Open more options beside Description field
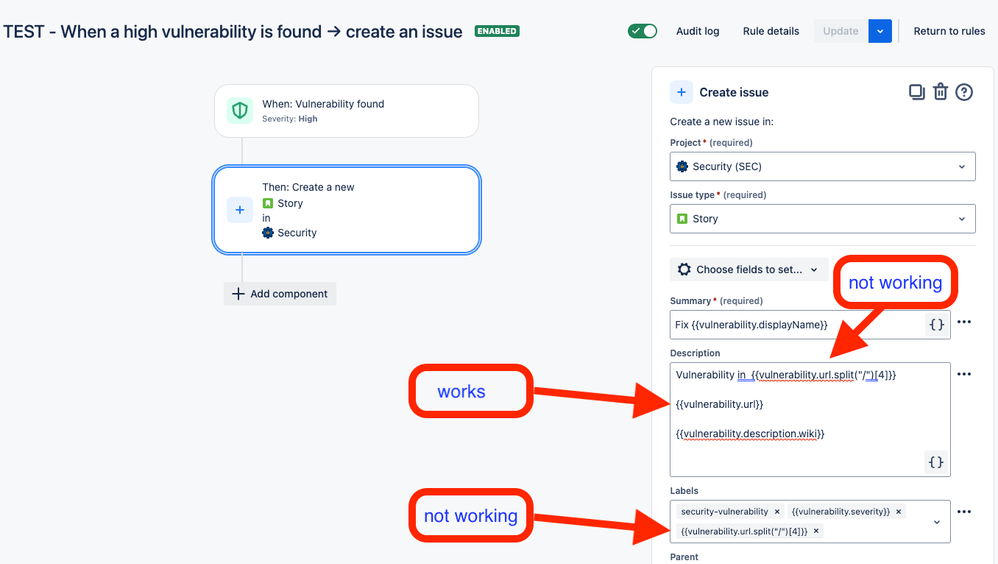 coord(964,374)
